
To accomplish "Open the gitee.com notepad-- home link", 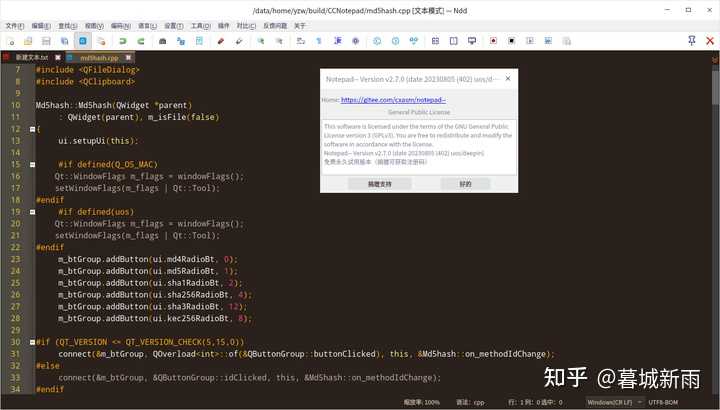I will pos(393,100).
